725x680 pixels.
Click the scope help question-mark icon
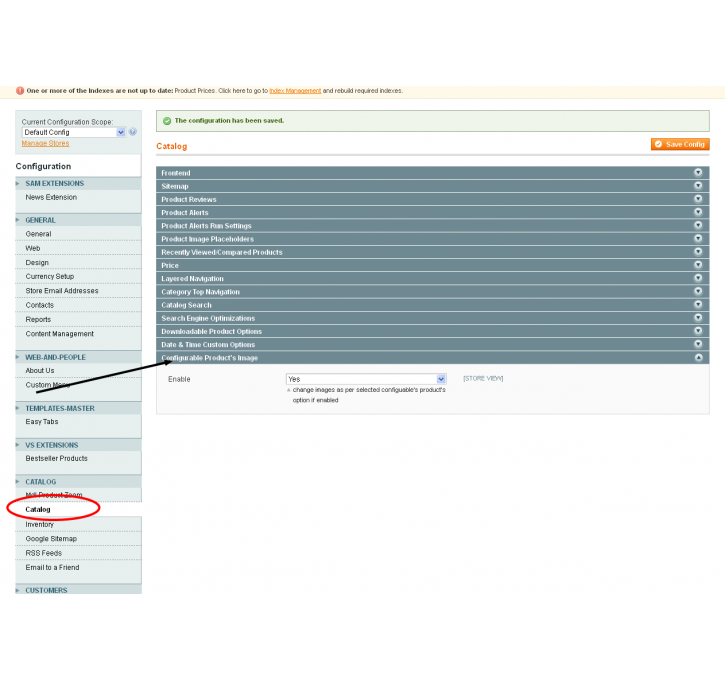pyautogui.click(x=133, y=132)
